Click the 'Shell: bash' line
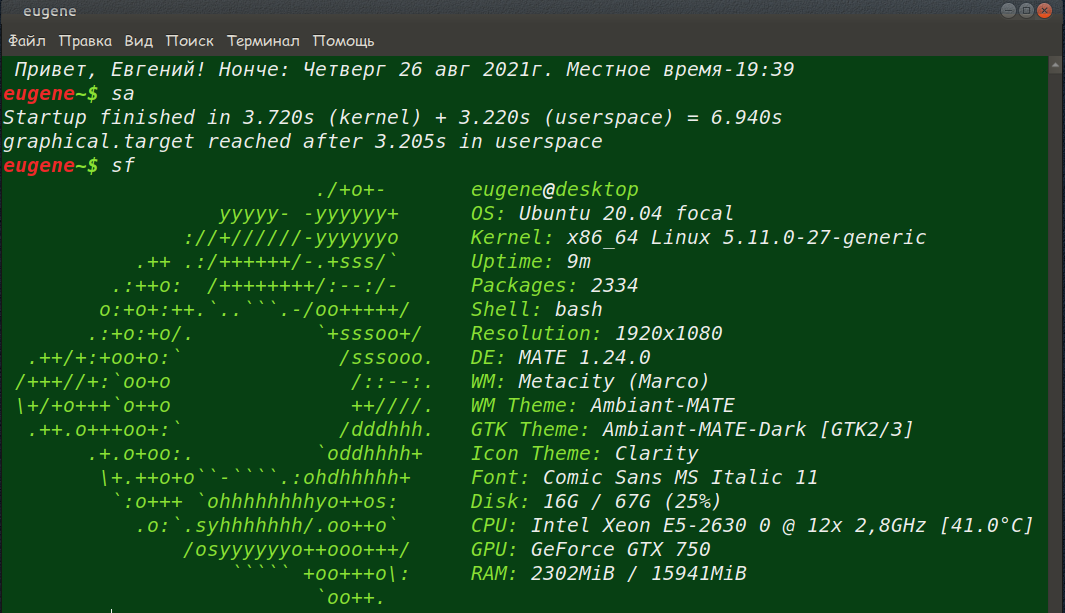1065x613 pixels. (x=537, y=310)
